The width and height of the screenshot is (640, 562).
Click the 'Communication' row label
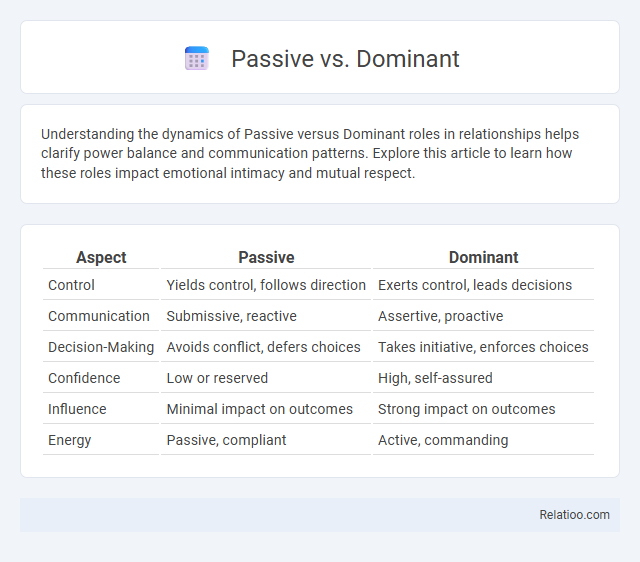tap(99, 316)
